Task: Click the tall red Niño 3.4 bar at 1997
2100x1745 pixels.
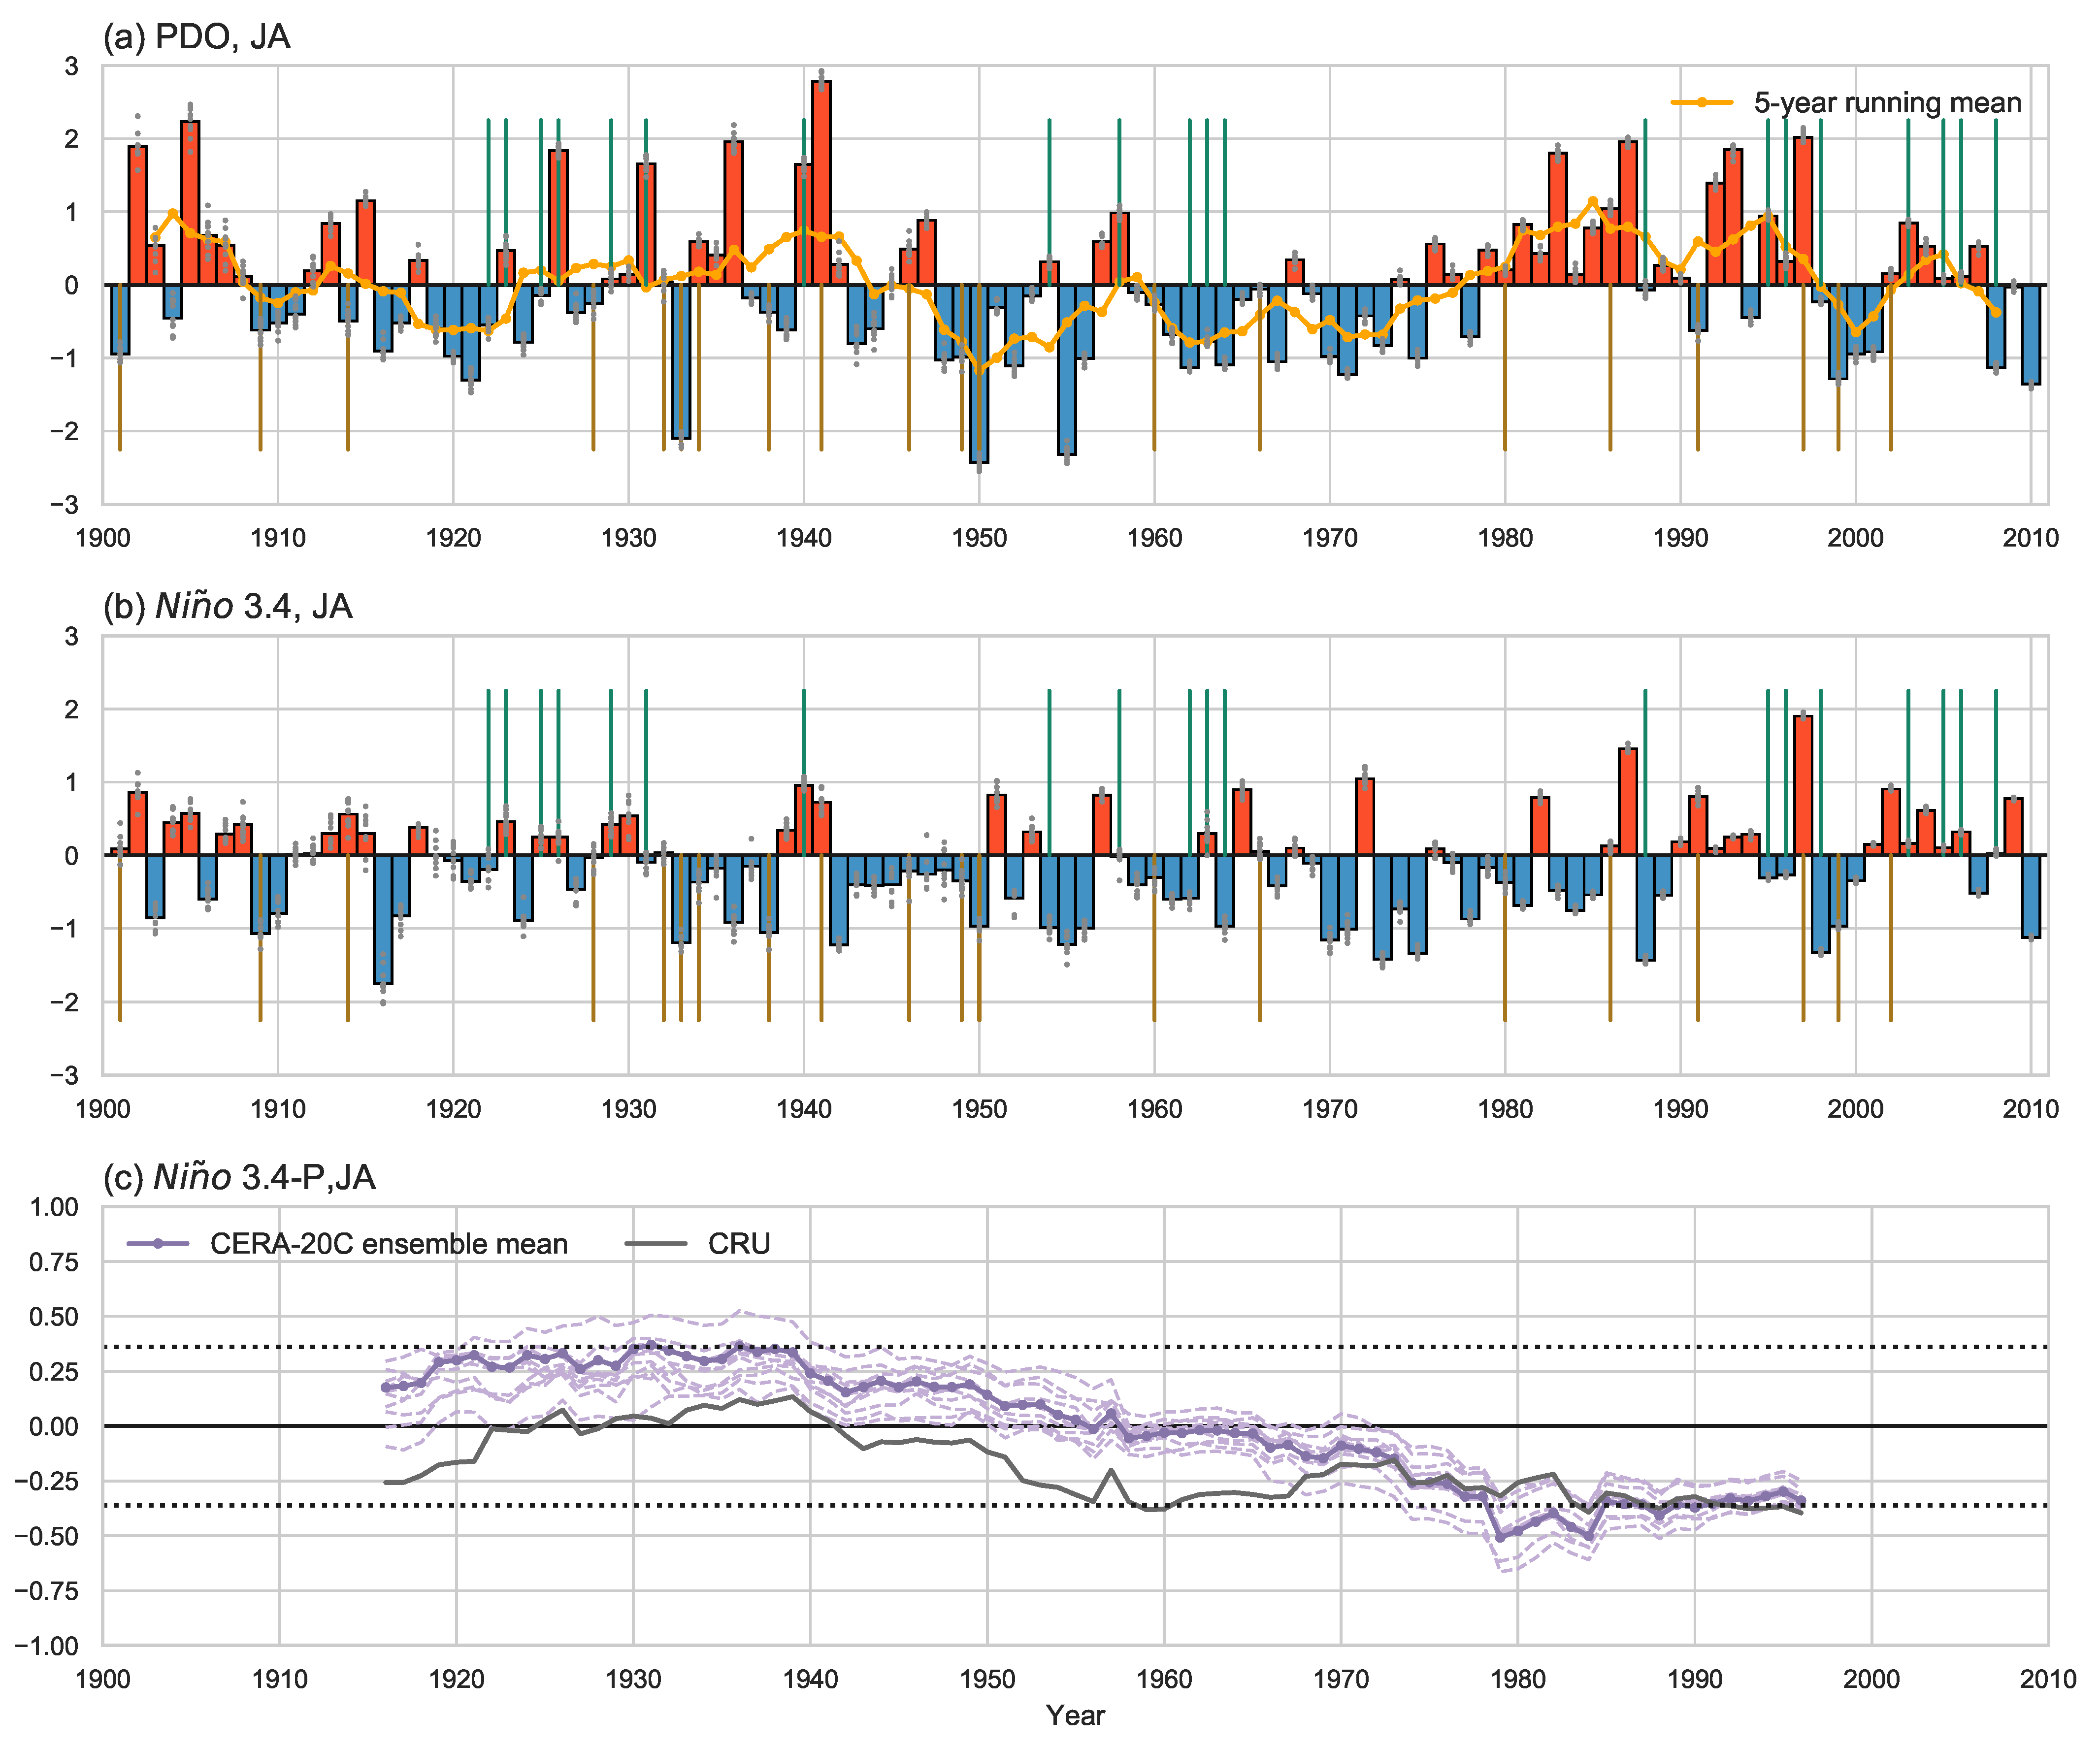Action: coord(1803,785)
